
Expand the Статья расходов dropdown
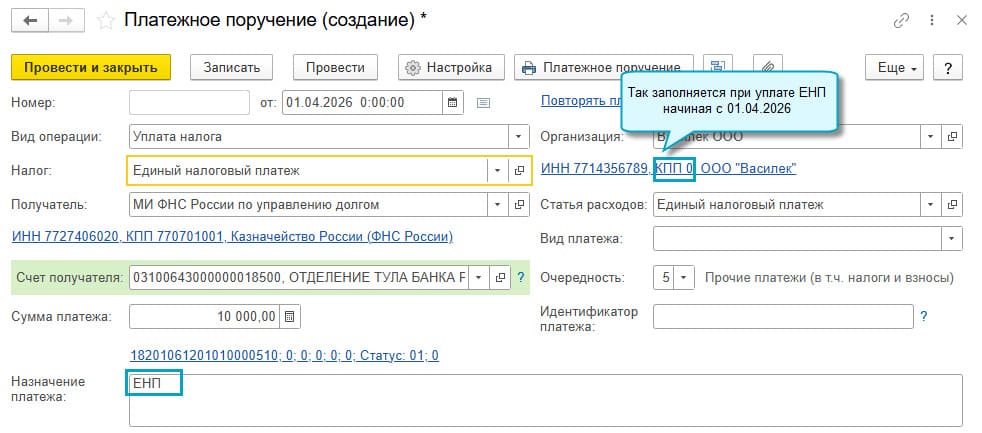(x=930, y=205)
